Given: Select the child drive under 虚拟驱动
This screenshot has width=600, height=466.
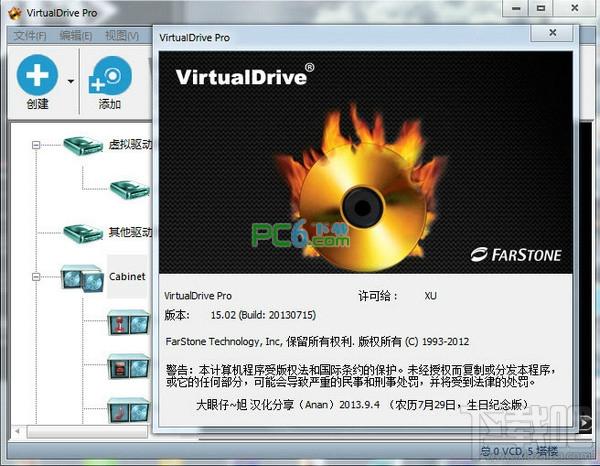Looking at the screenshot, I should pyautogui.click(x=130, y=189).
